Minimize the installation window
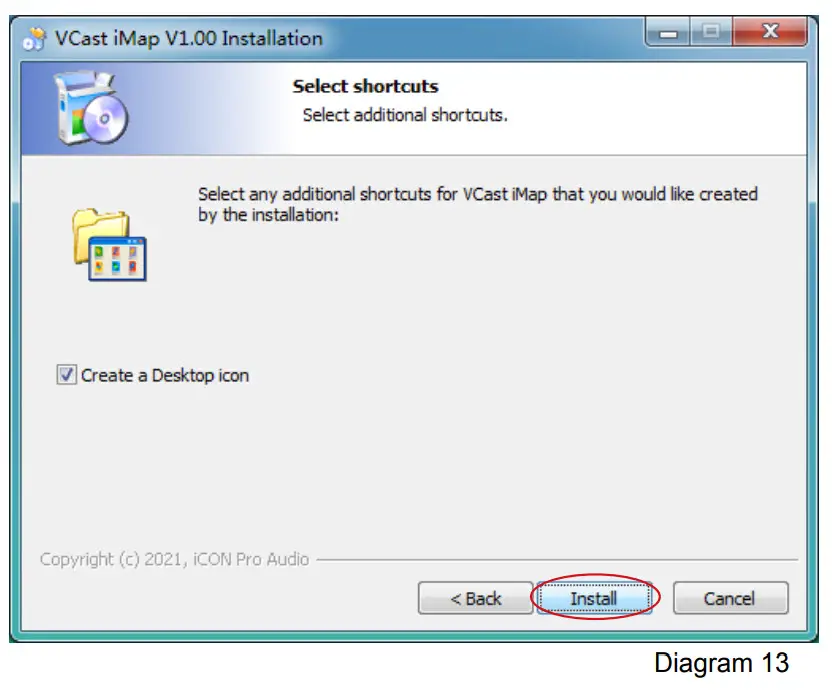 click(668, 32)
